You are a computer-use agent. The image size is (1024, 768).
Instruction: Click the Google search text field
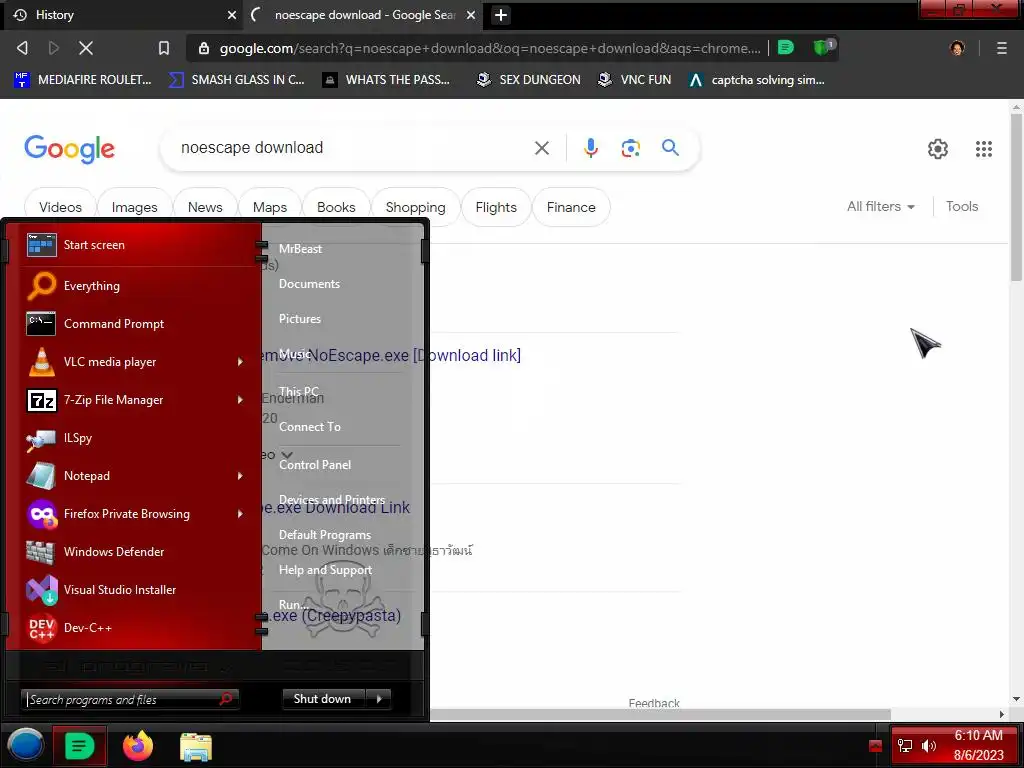353,148
